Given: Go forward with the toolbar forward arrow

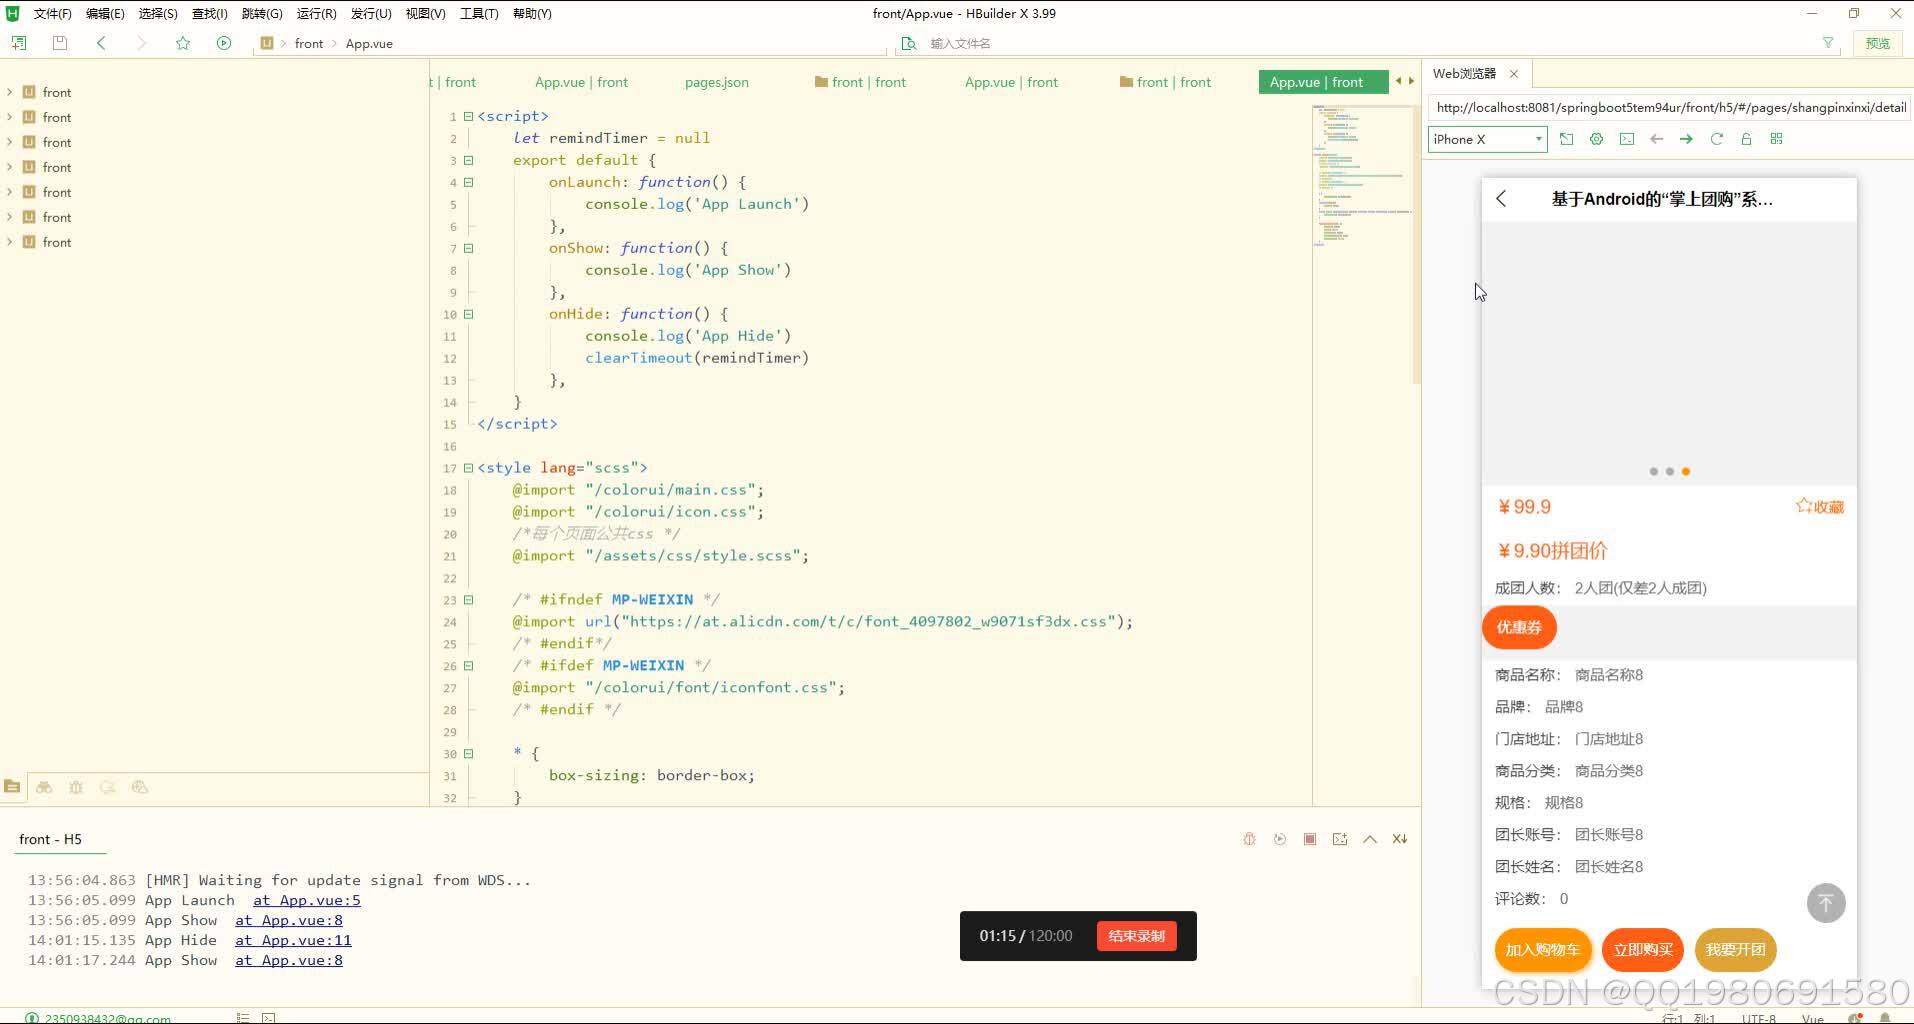Looking at the screenshot, I should [141, 43].
